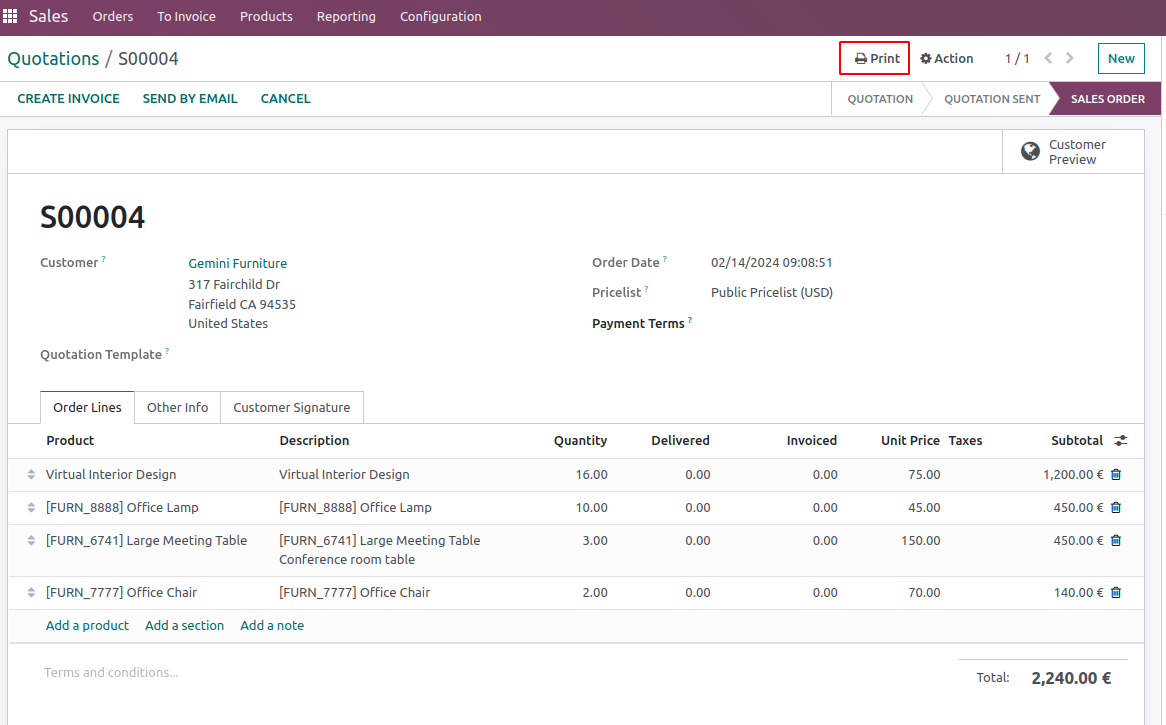The width and height of the screenshot is (1166, 725).
Task: Select the Quotation Sent status stage
Action: [991, 99]
